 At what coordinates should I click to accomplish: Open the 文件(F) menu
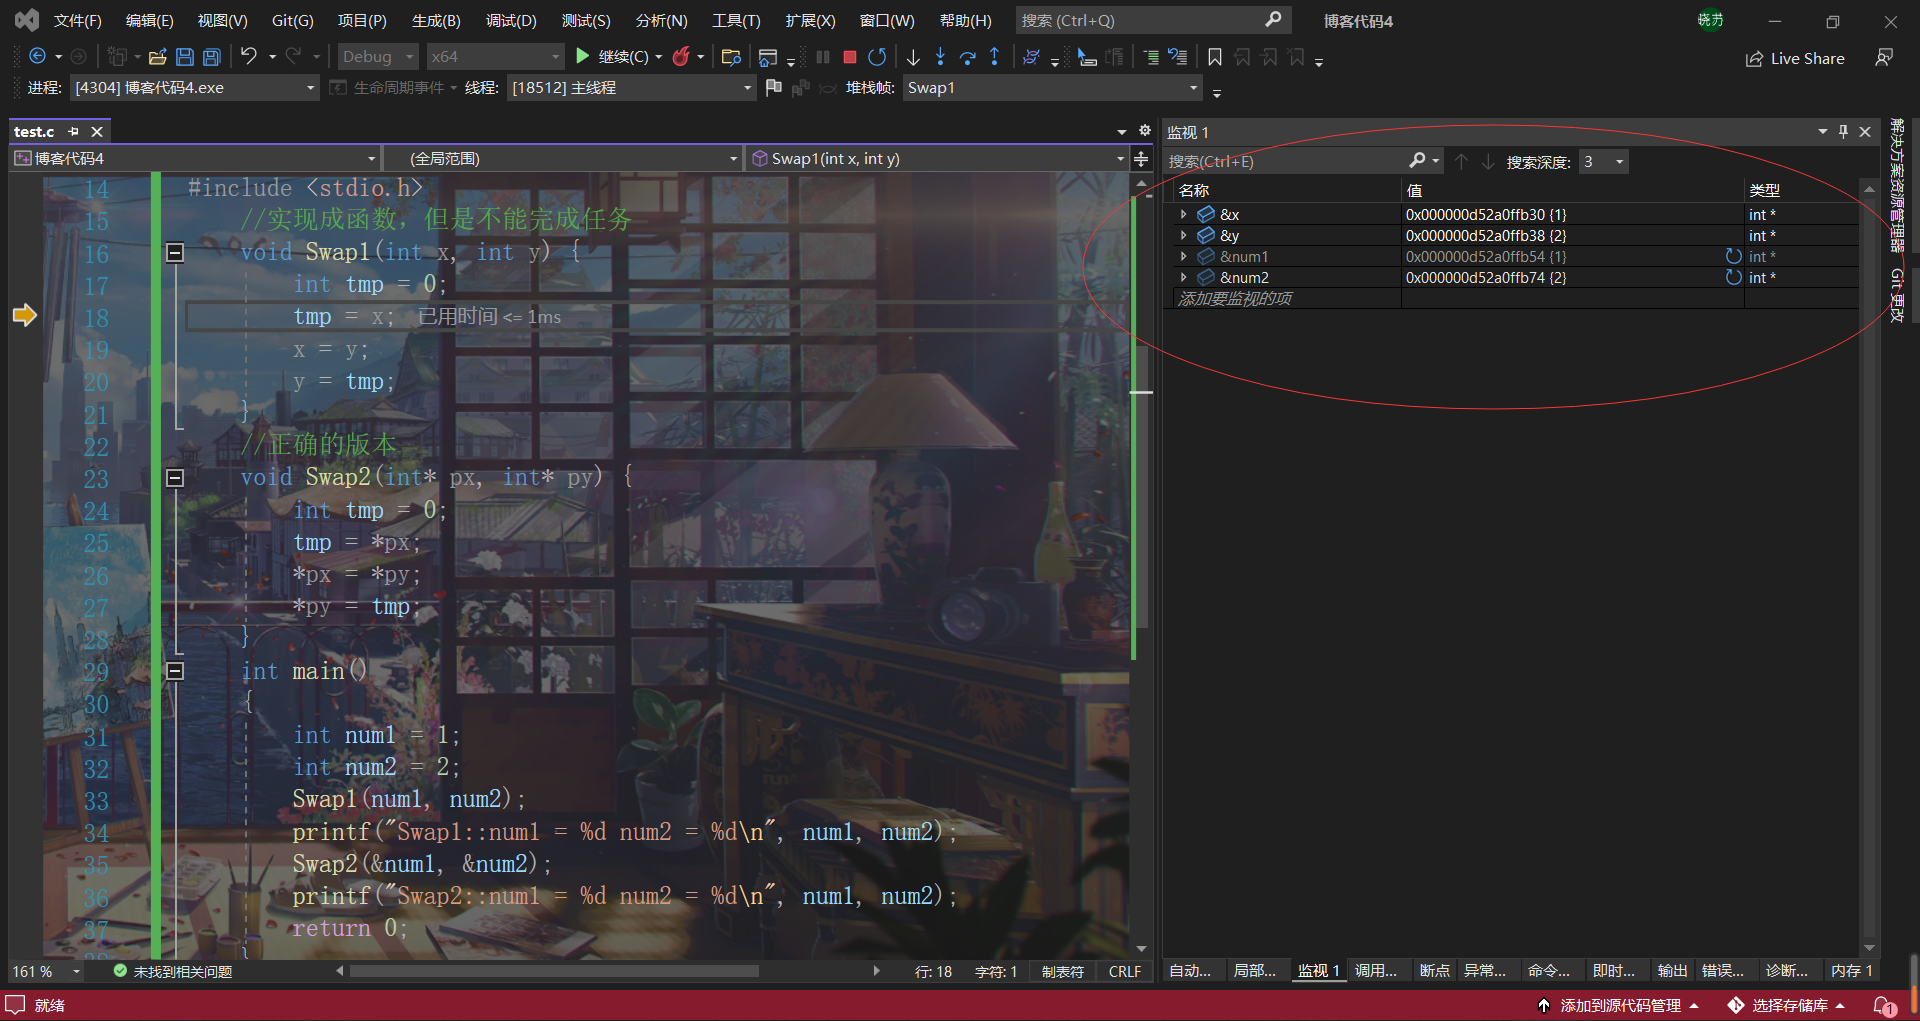click(77, 20)
